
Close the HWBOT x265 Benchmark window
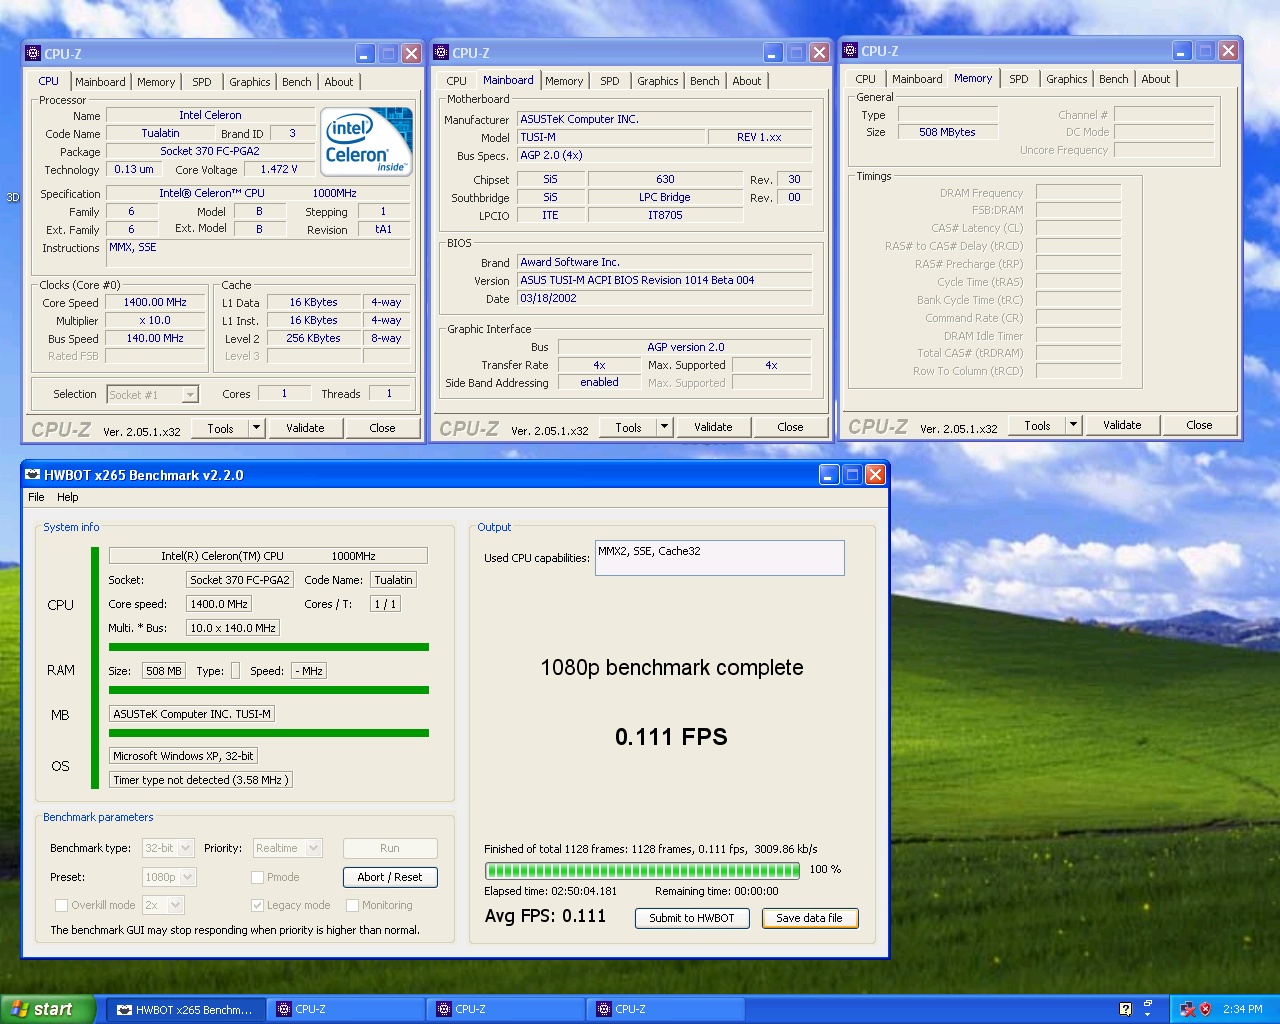pos(875,475)
